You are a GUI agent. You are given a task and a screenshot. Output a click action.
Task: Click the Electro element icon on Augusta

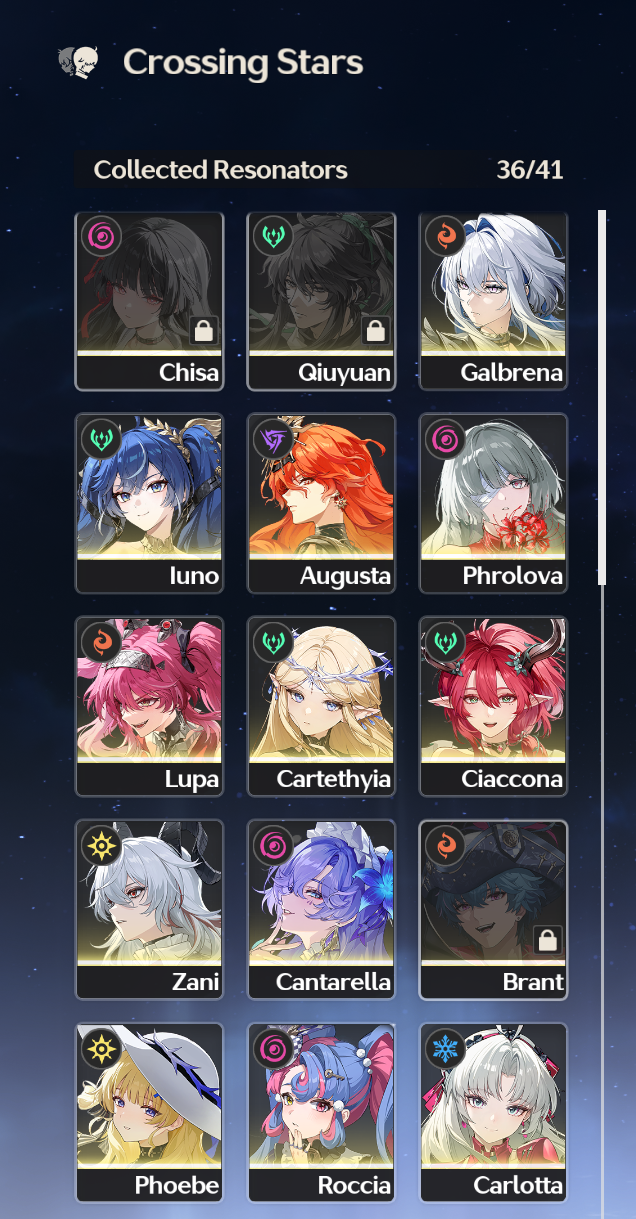tap(272, 439)
